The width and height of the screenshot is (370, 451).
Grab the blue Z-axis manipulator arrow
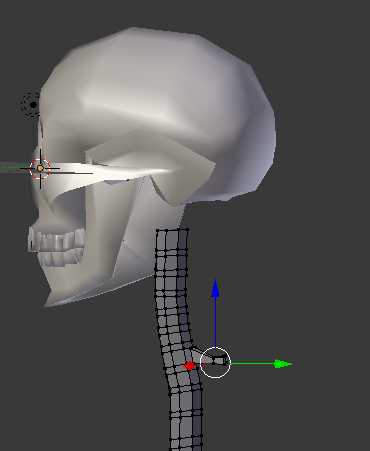pos(215,288)
